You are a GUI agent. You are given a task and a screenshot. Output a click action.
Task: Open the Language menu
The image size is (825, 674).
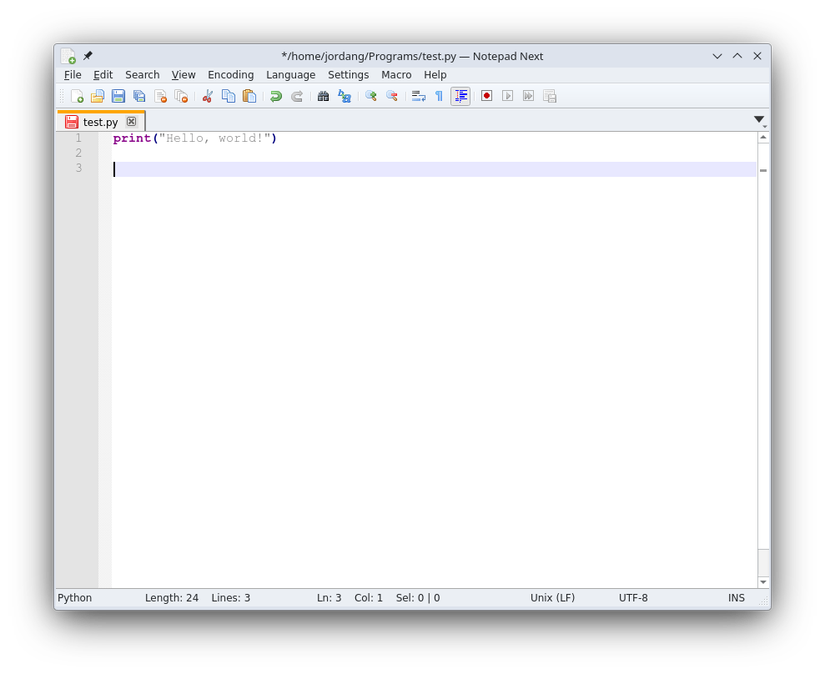[x=290, y=74]
